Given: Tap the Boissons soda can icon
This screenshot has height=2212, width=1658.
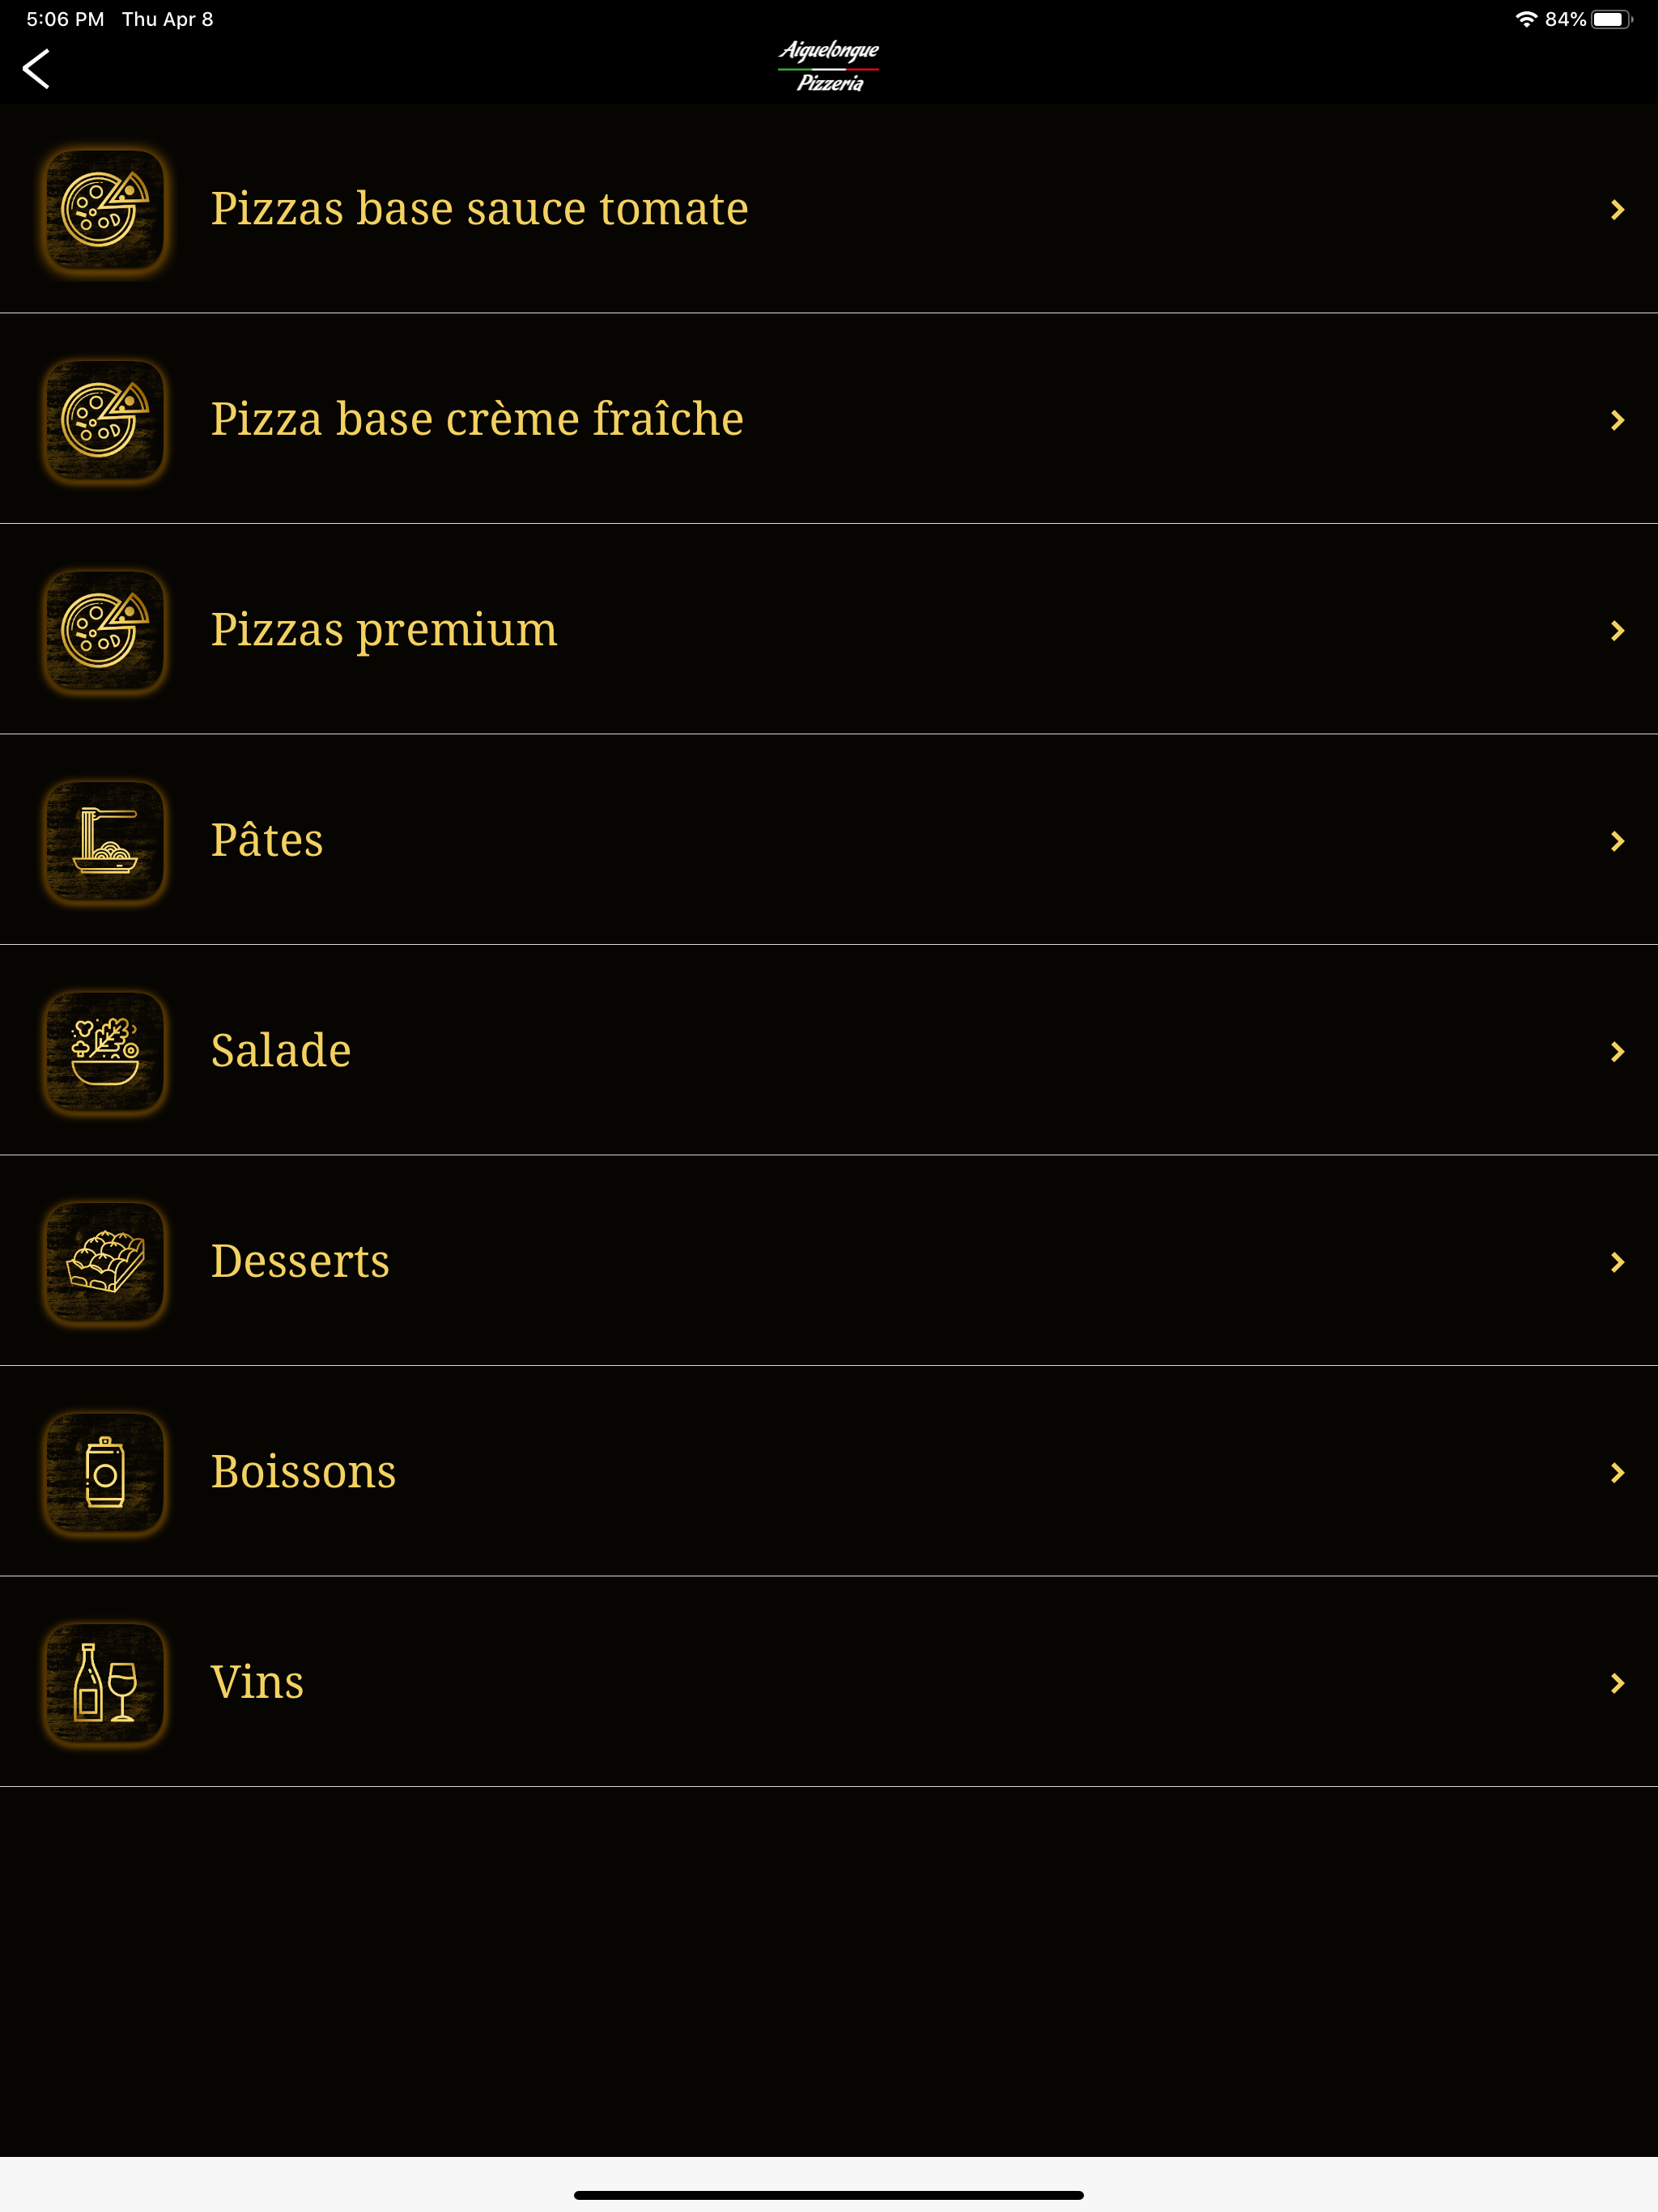Looking at the screenshot, I should coord(105,1473).
